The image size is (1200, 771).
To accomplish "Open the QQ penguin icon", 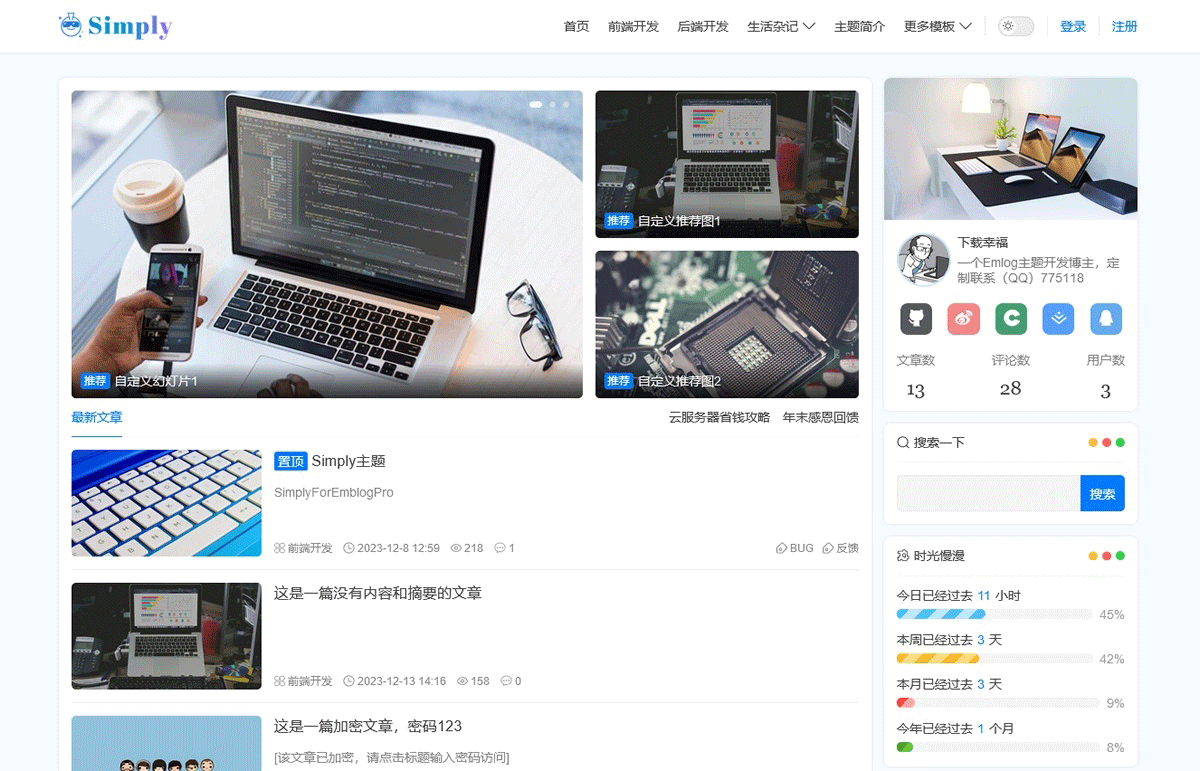I will [1106, 319].
